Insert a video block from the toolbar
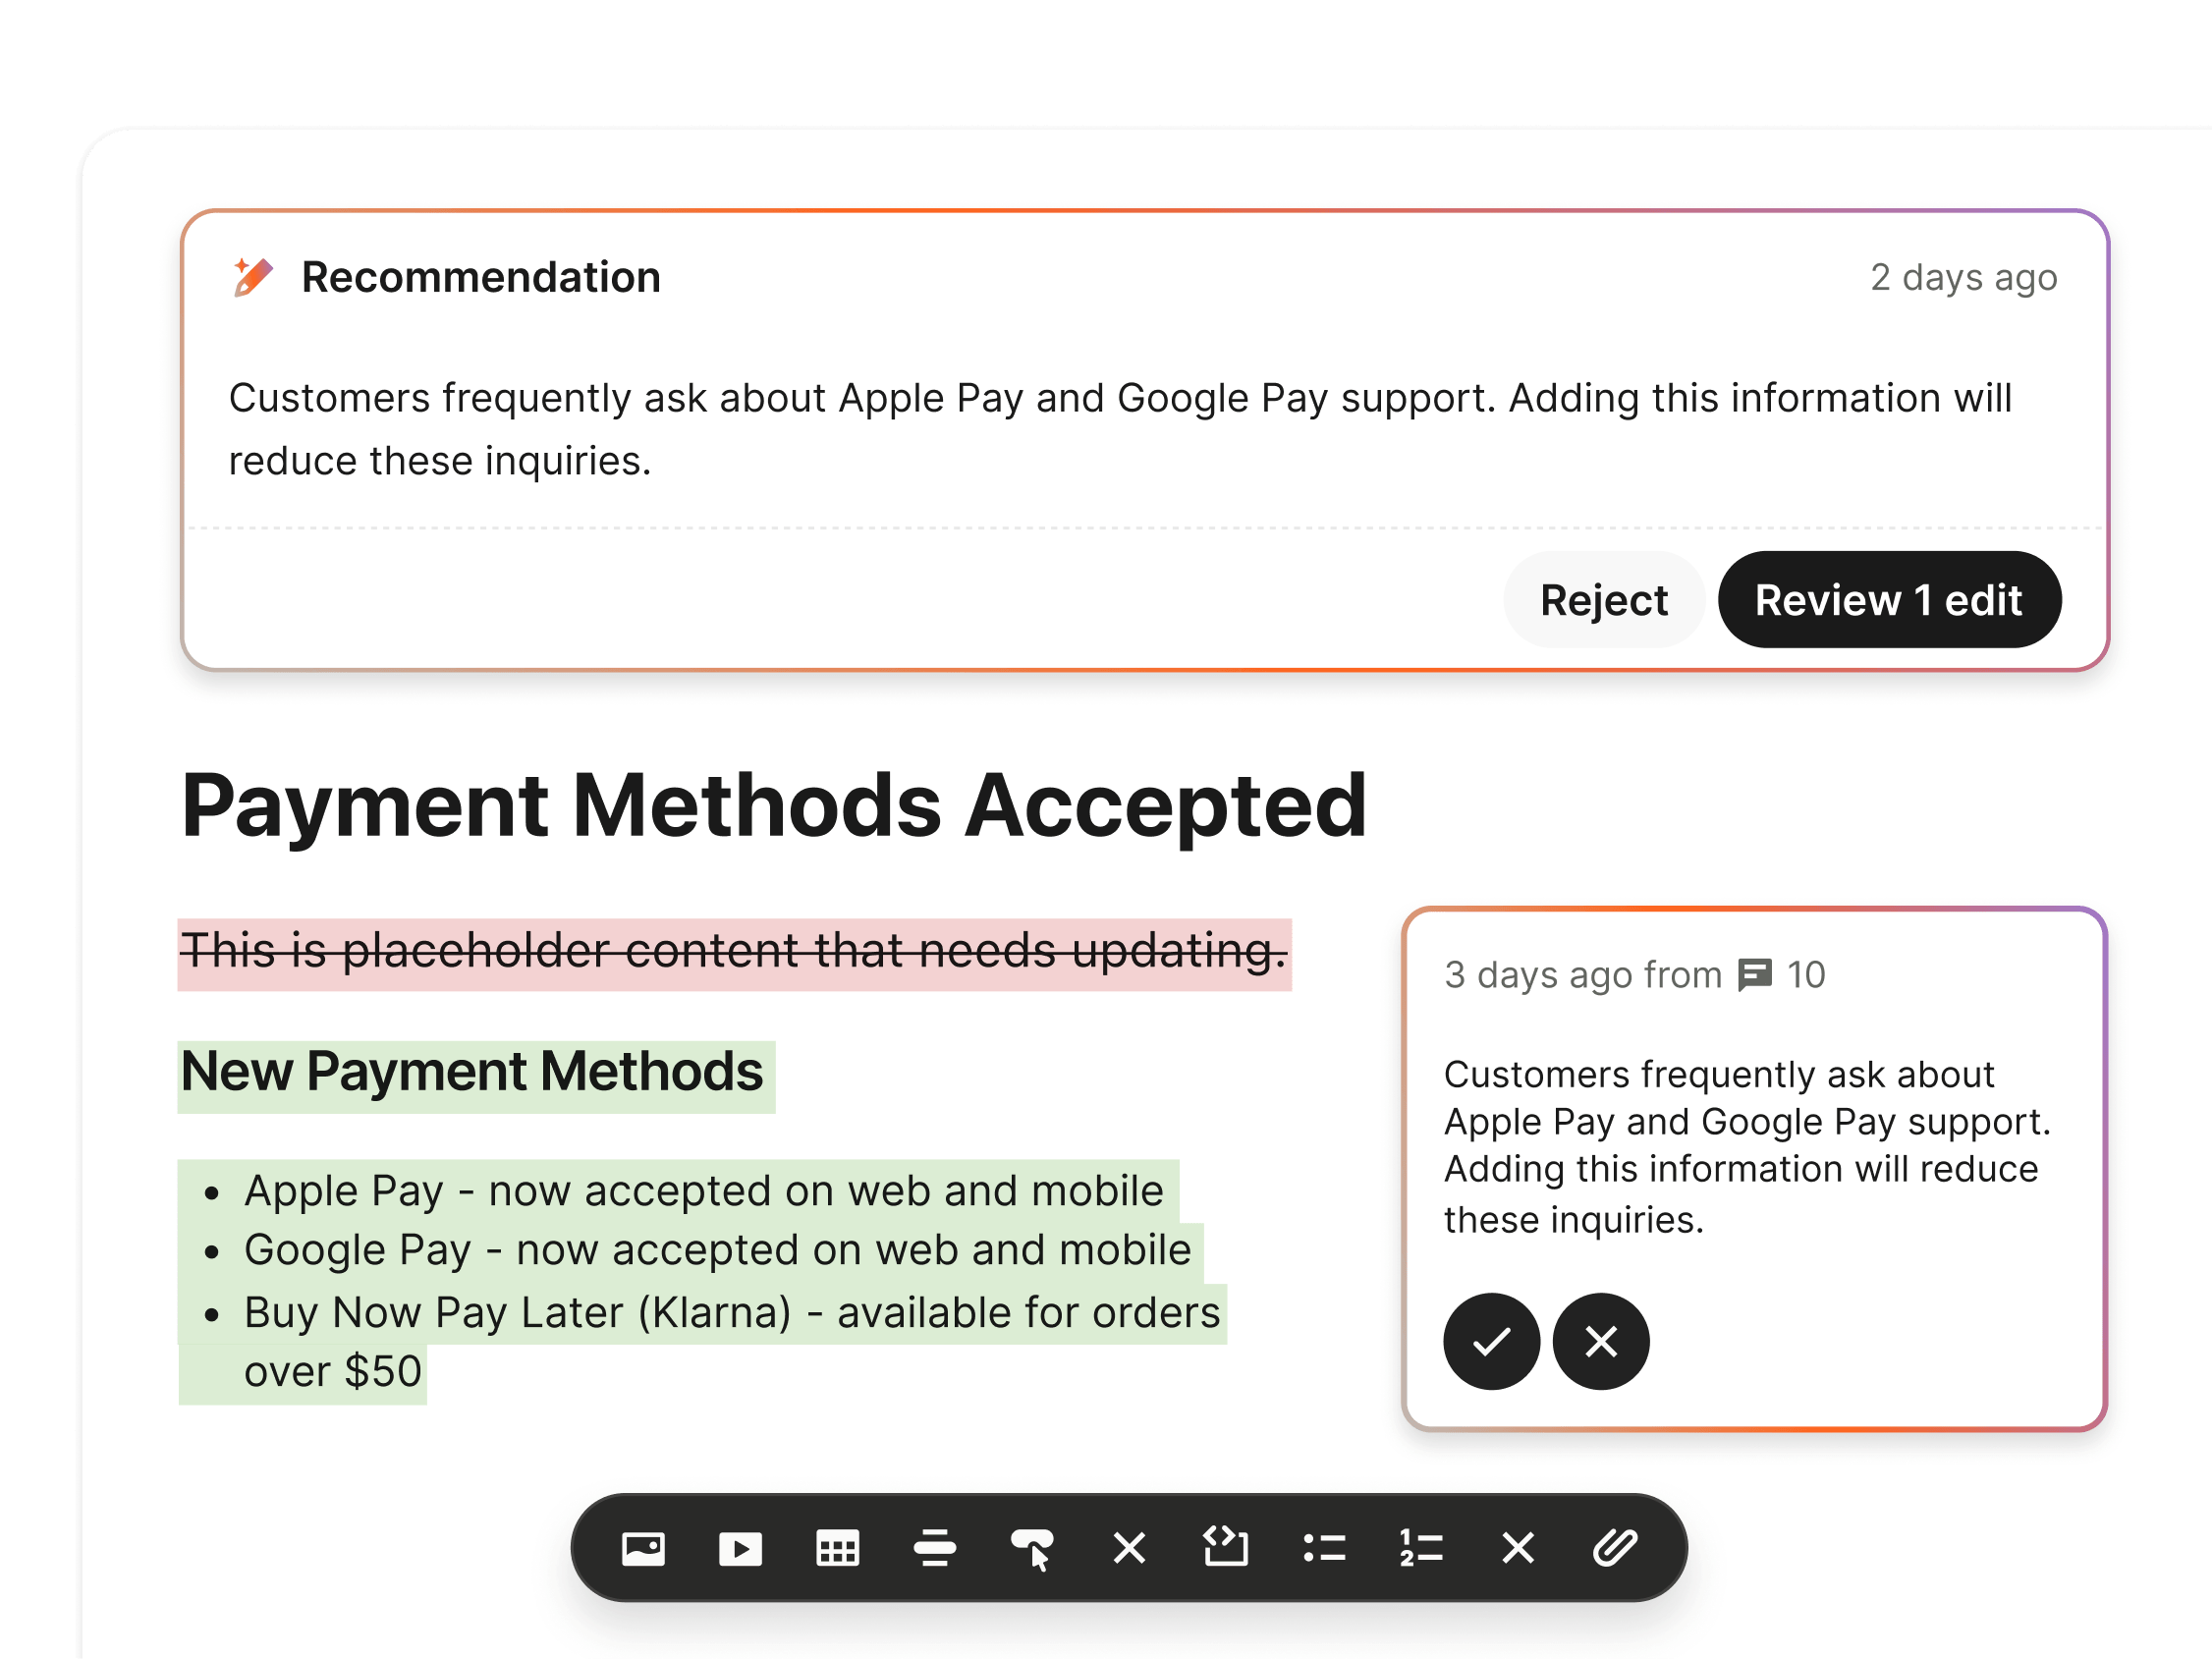Viewport: 2212px width, 1659px height. click(740, 1549)
